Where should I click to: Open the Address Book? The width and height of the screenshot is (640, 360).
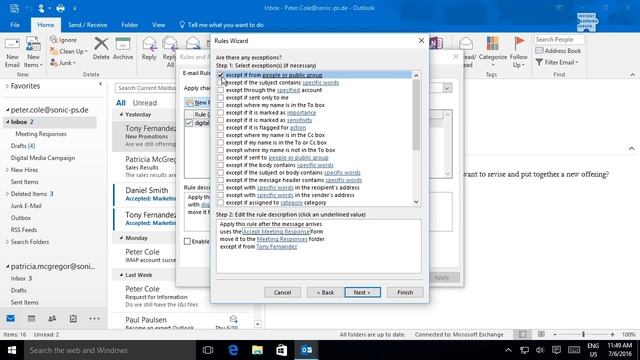pos(558,51)
